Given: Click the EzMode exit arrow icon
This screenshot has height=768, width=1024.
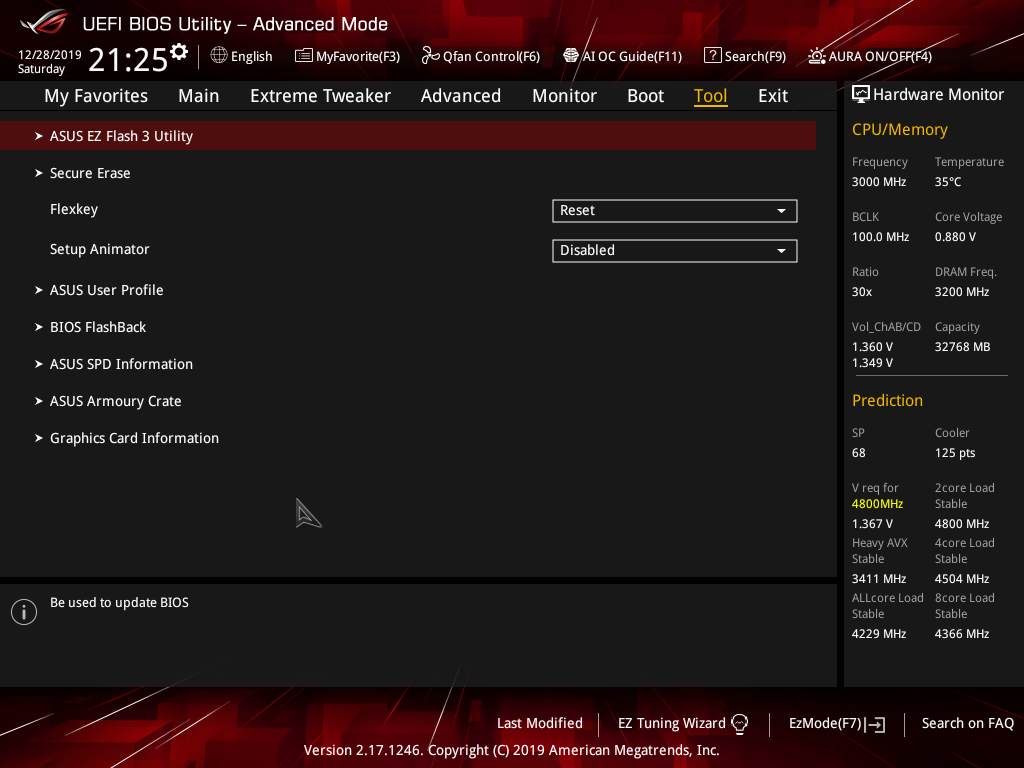Looking at the screenshot, I should 876,724.
